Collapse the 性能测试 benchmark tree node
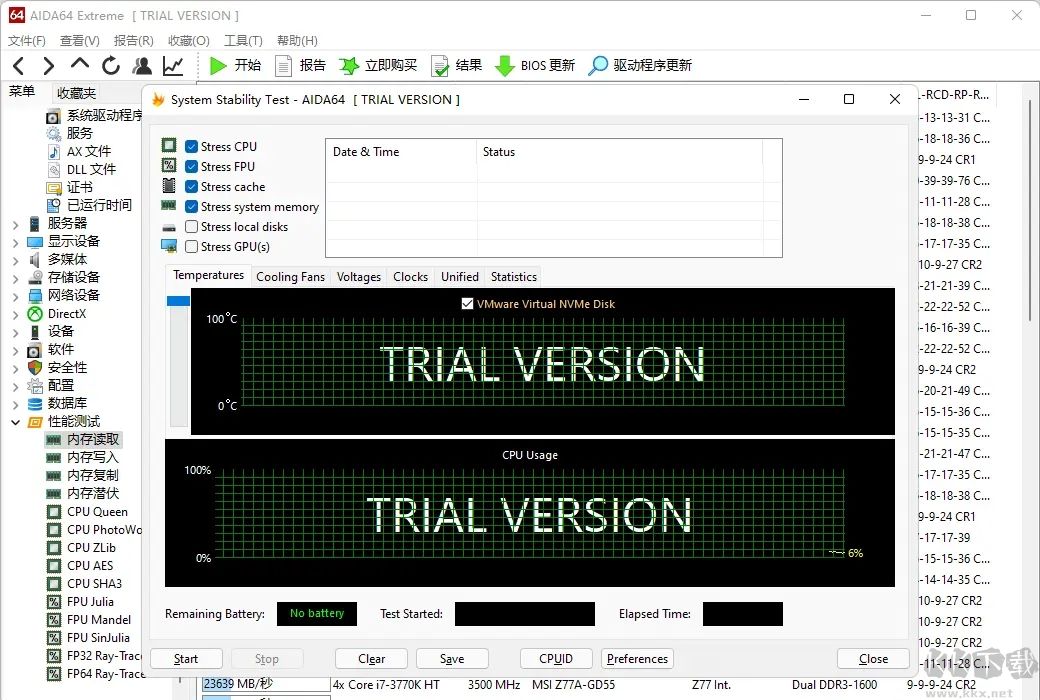This screenshot has width=1040, height=700. (x=15, y=422)
